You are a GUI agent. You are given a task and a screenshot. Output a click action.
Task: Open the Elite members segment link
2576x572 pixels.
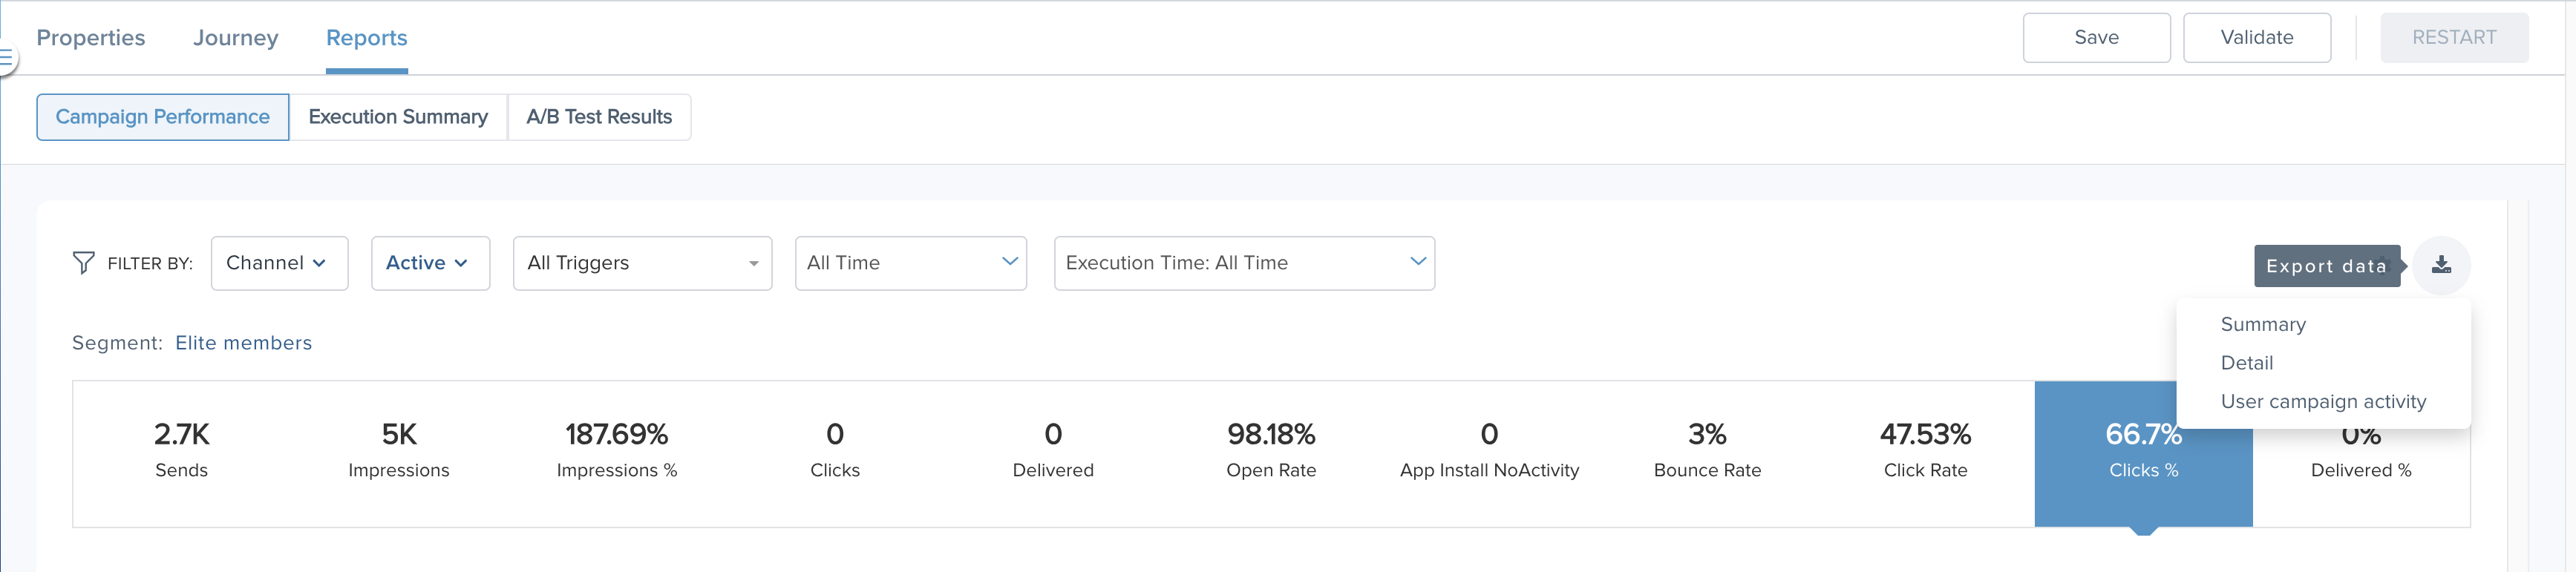point(243,343)
